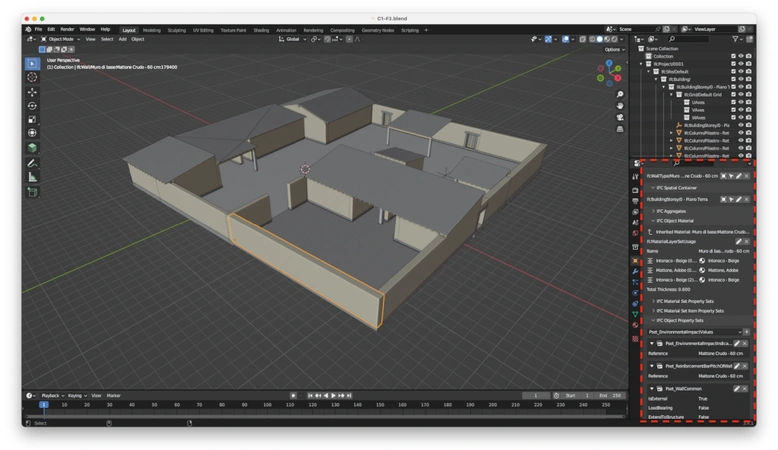
Task: Open the Modifiers wrench tab icon
Action: 635,271
